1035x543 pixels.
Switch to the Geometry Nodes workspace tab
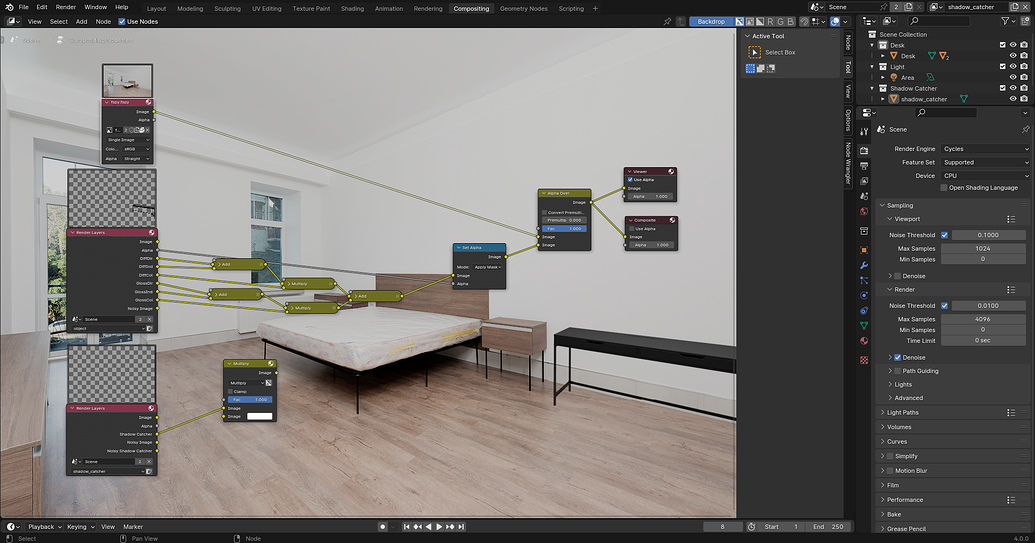[x=523, y=9]
